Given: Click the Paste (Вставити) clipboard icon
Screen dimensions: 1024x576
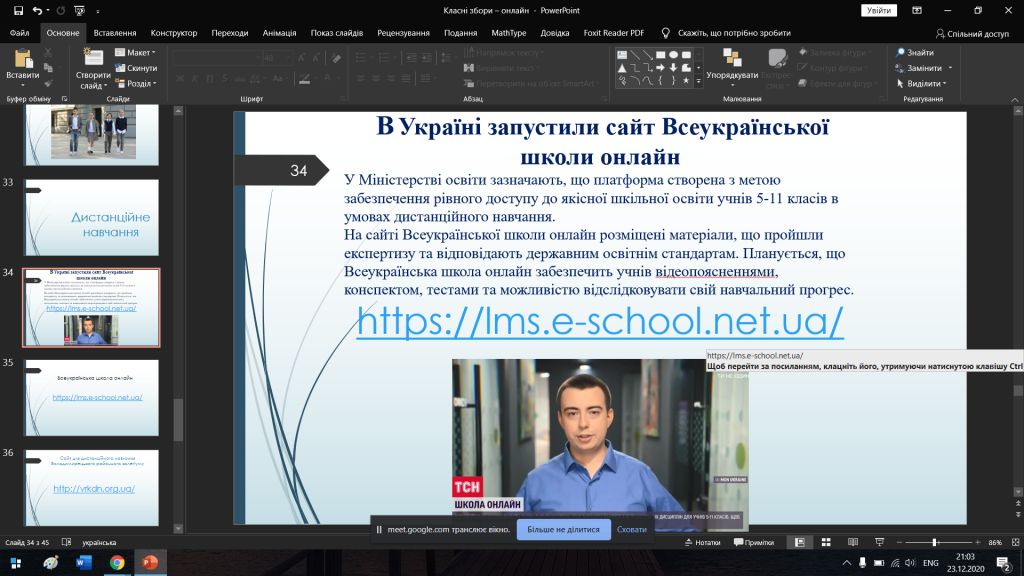Looking at the screenshot, I should (x=22, y=58).
